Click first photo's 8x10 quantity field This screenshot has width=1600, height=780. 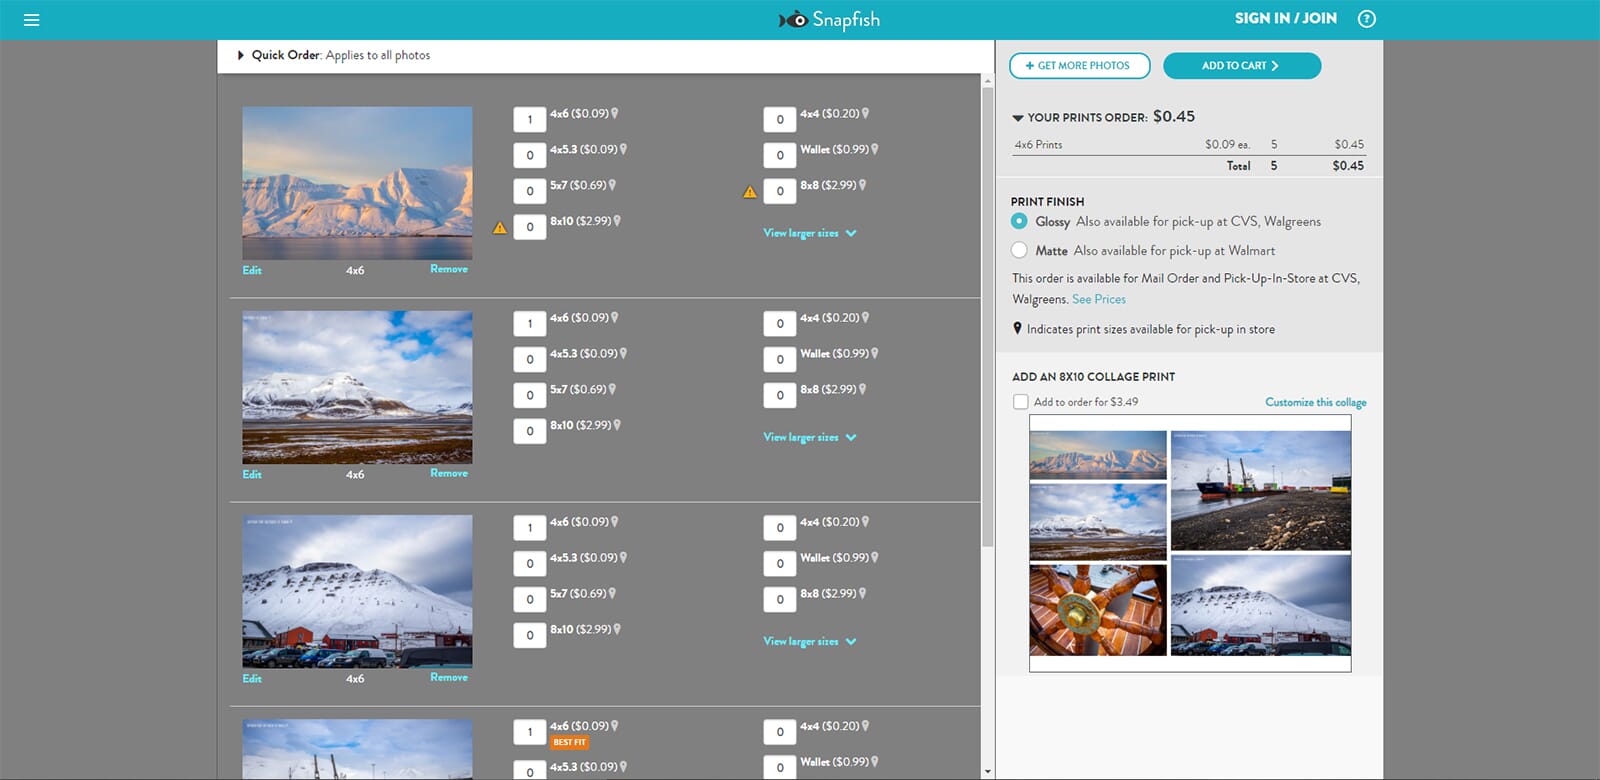(530, 227)
